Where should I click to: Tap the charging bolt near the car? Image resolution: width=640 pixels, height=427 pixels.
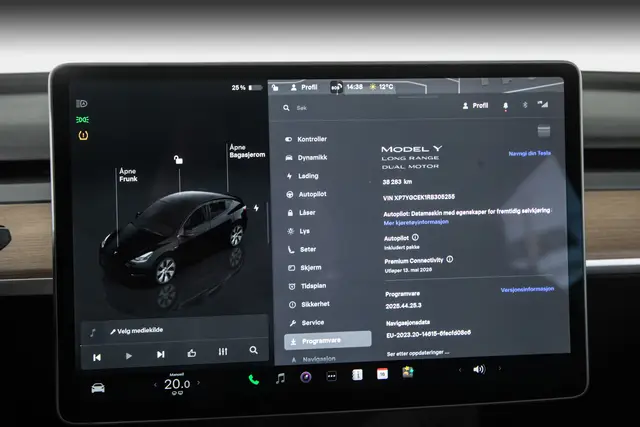(256, 208)
